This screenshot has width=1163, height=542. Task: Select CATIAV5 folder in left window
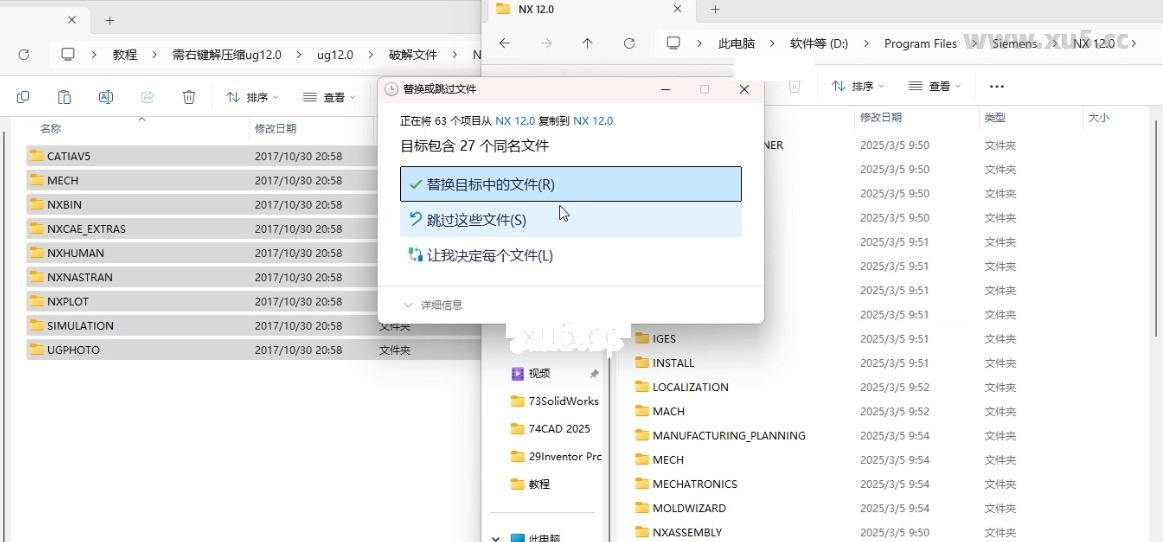252,156
